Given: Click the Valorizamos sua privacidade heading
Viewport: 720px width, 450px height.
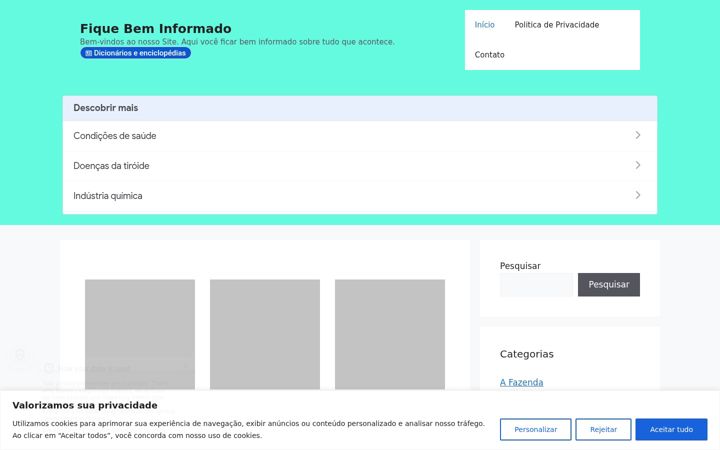Looking at the screenshot, I should click(x=85, y=405).
